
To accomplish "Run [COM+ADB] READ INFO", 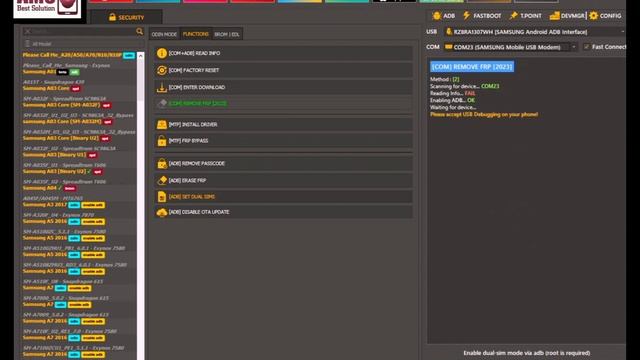I will 283,53.
